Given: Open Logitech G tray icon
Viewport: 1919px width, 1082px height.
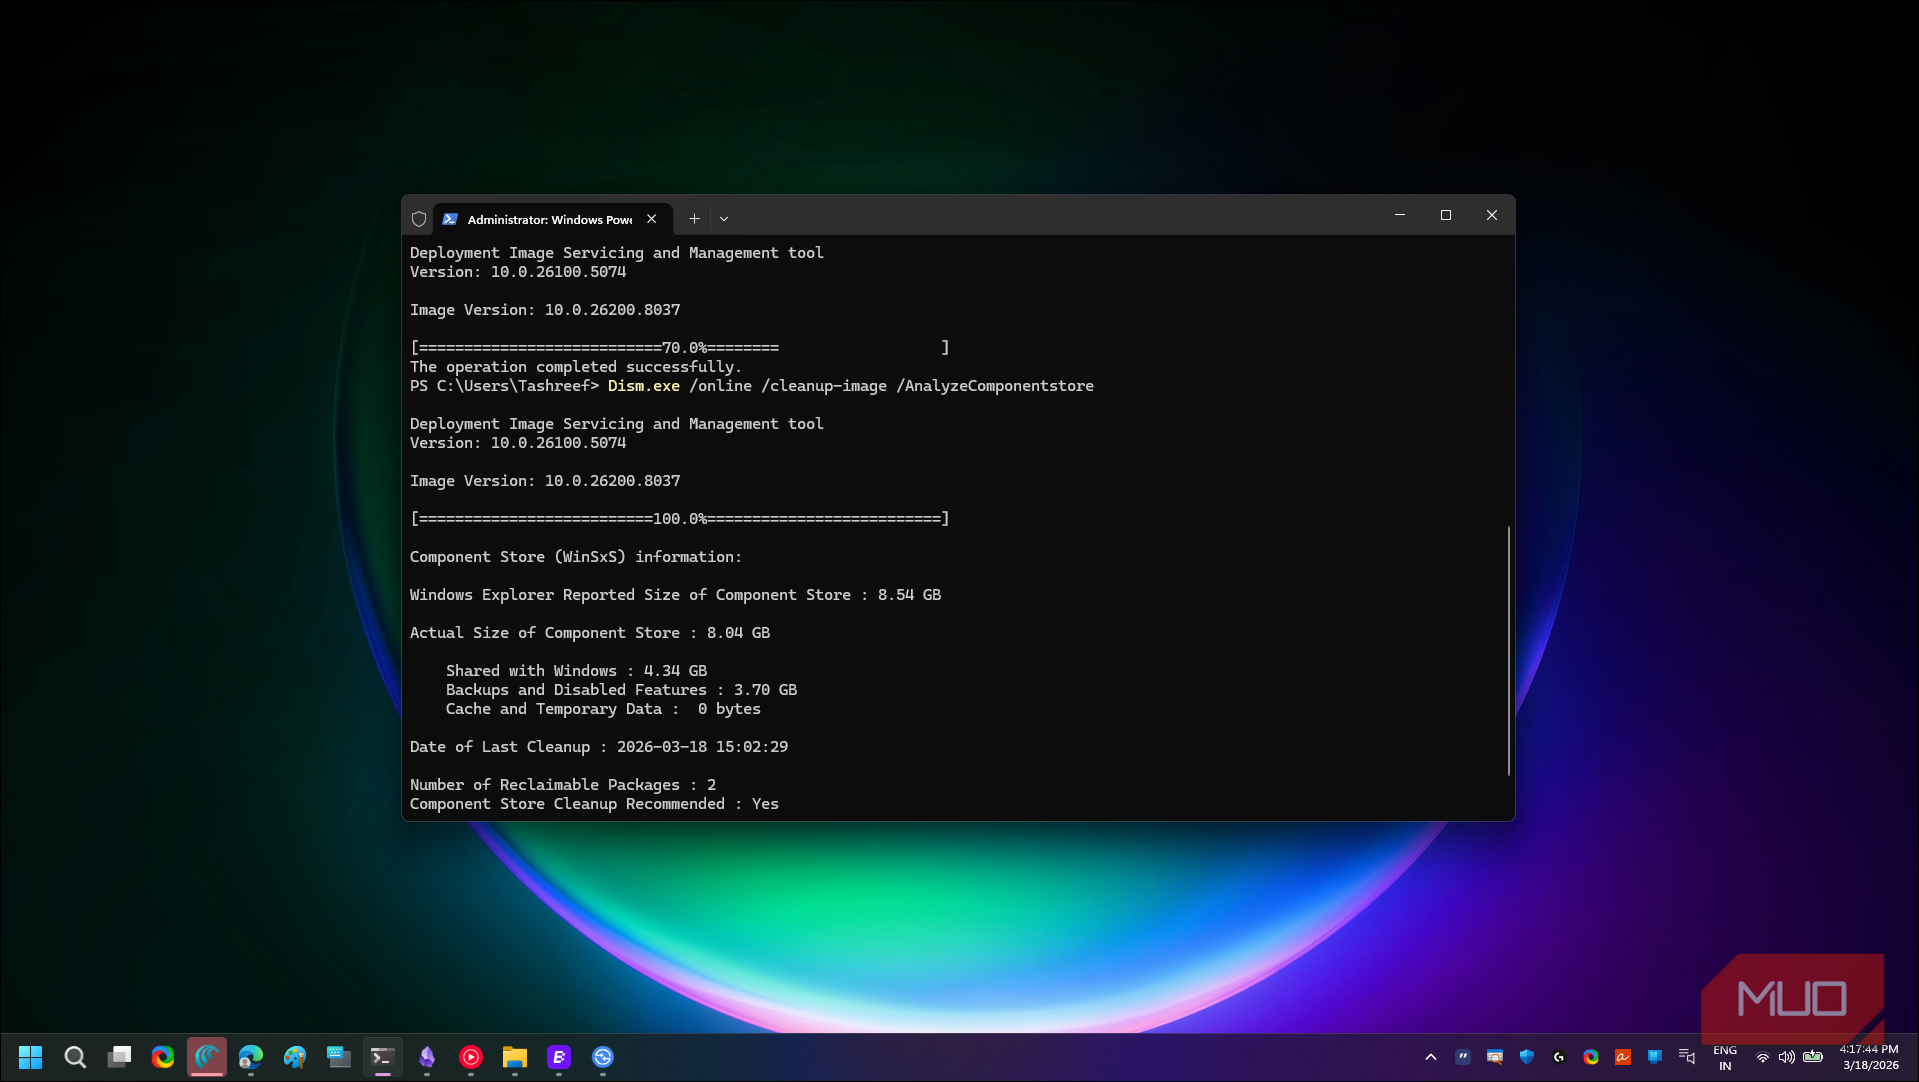Looking at the screenshot, I should pos(1559,1057).
